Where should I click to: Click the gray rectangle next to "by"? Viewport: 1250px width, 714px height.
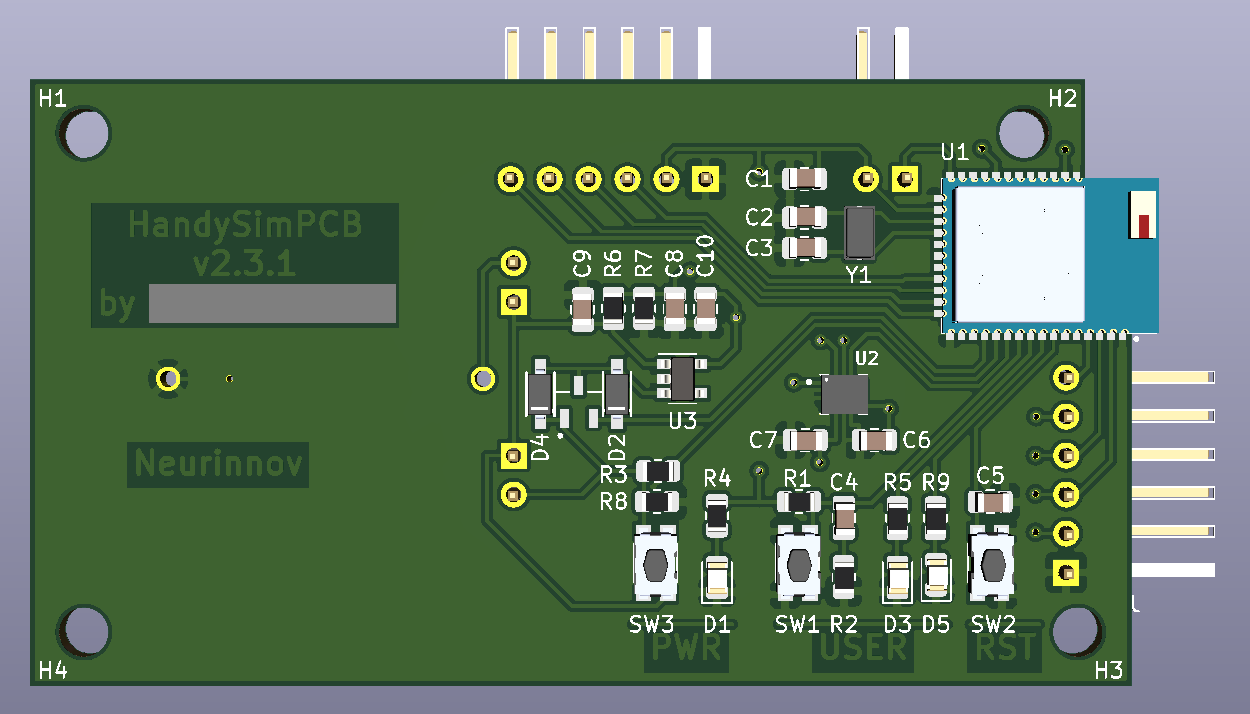click(272, 303)
